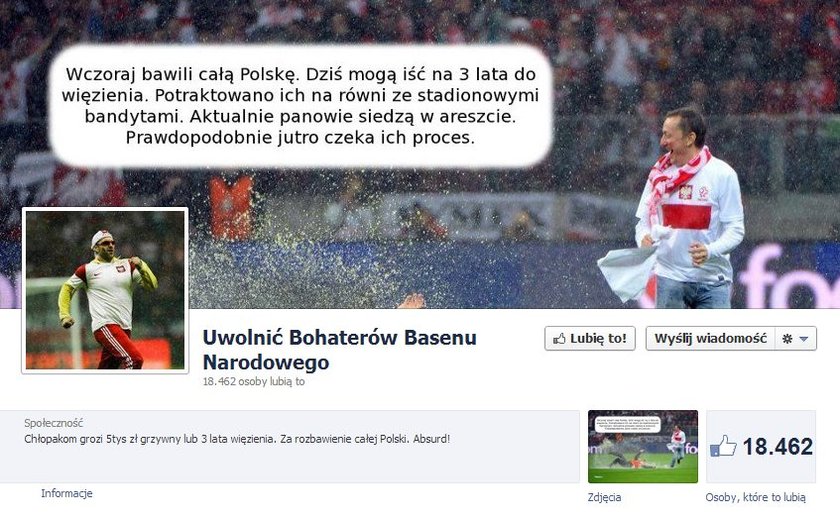
Task: Click page title Uwolnić Bohaterów Basenu Narodowego
Action: click(339, 350)
